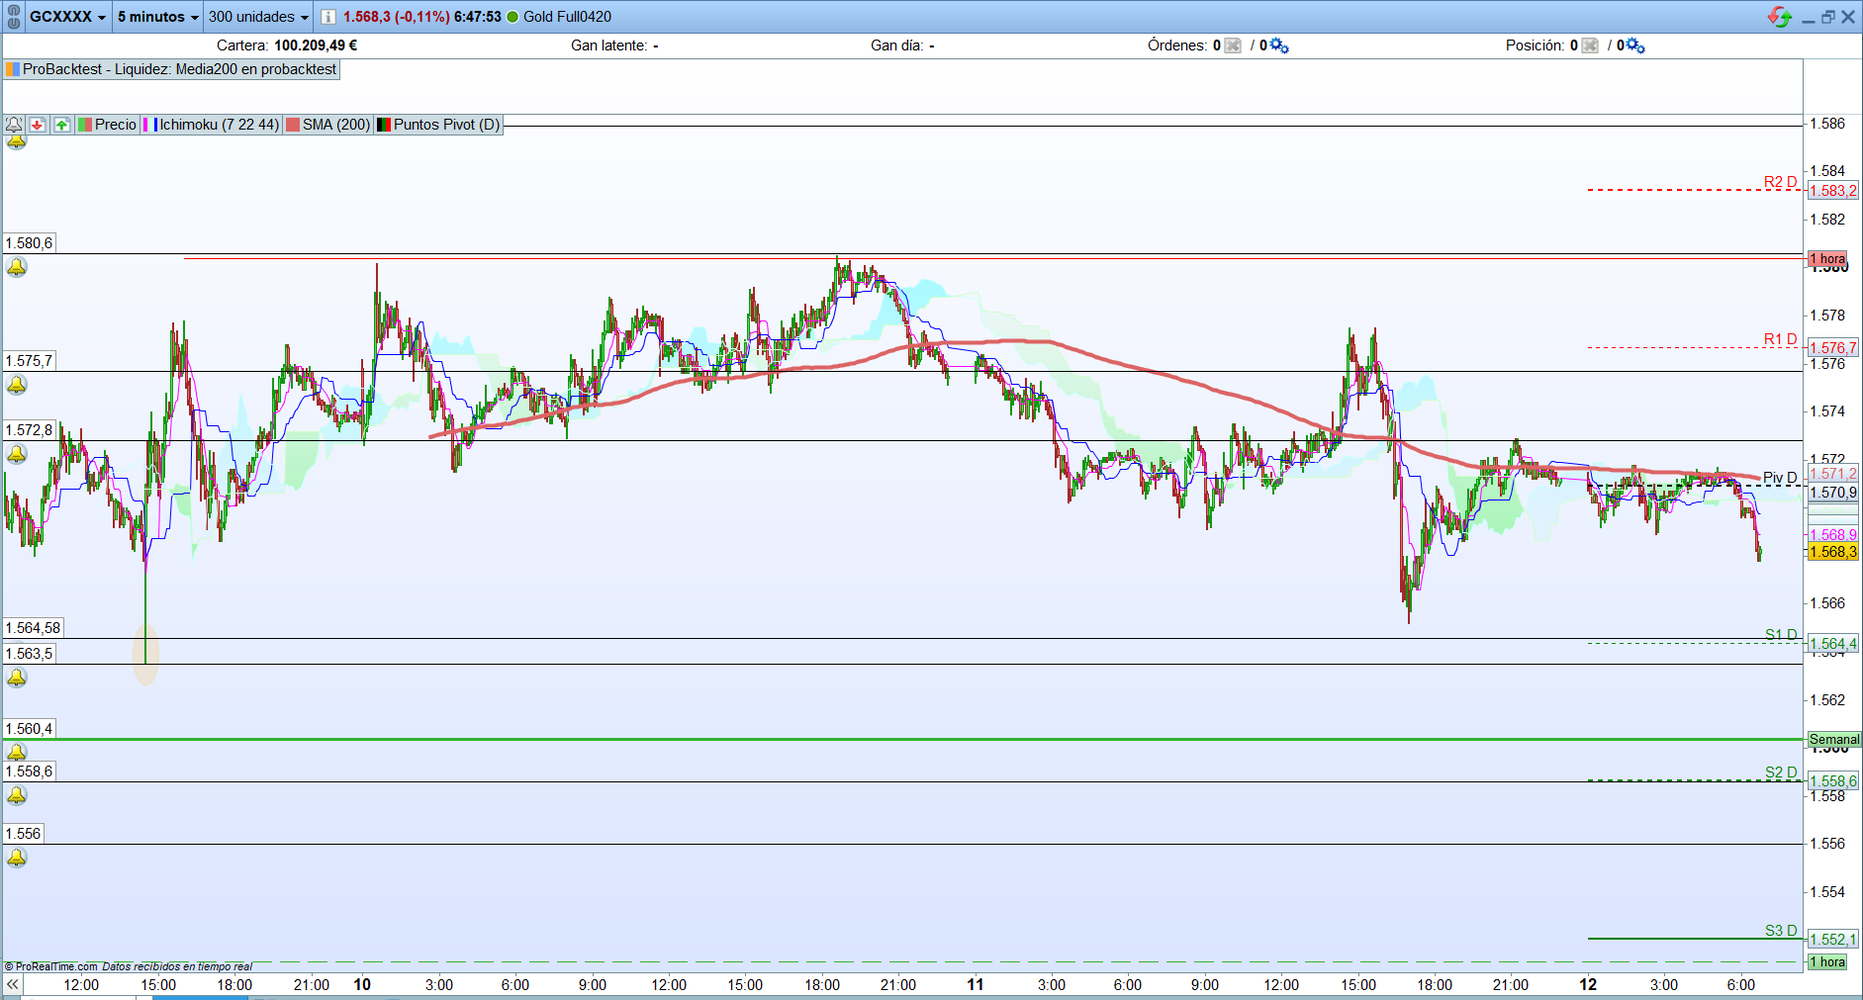Click the chart link chain icon

(13, 17)
